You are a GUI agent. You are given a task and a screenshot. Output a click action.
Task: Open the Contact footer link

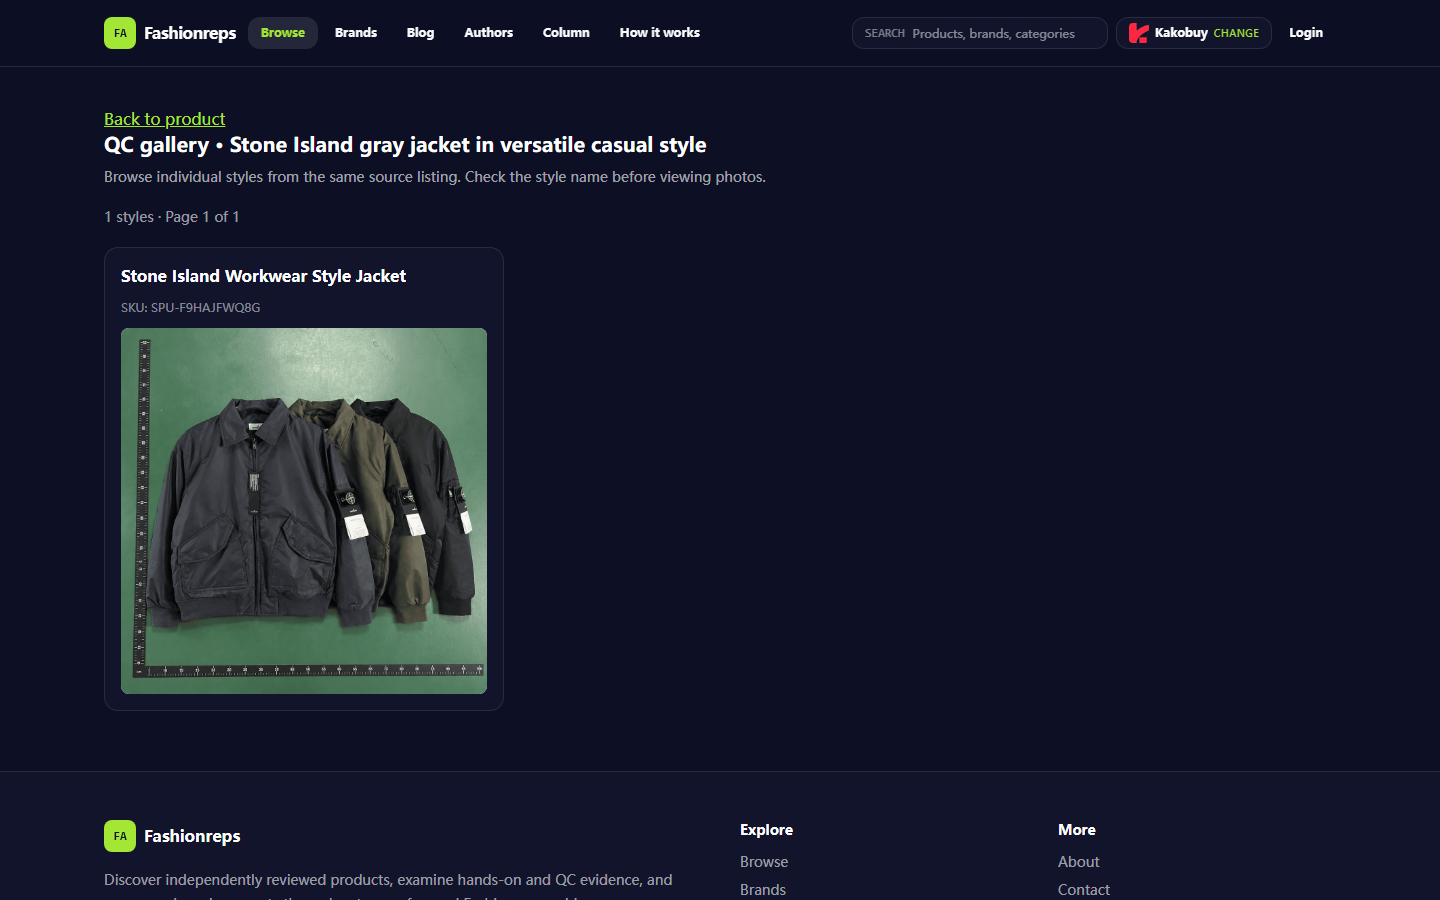1084,890
